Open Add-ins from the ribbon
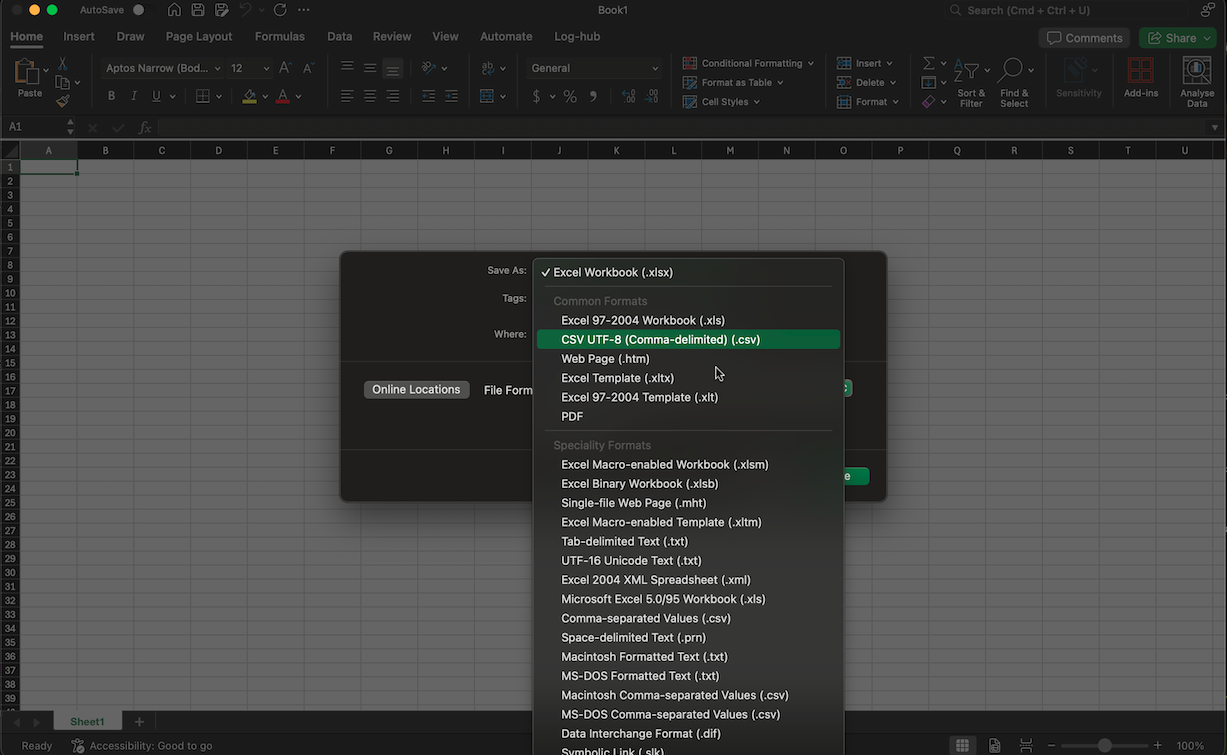The width and height of the screenshot is (1227, 755). pyautogui.click(x=1140, y=77)
